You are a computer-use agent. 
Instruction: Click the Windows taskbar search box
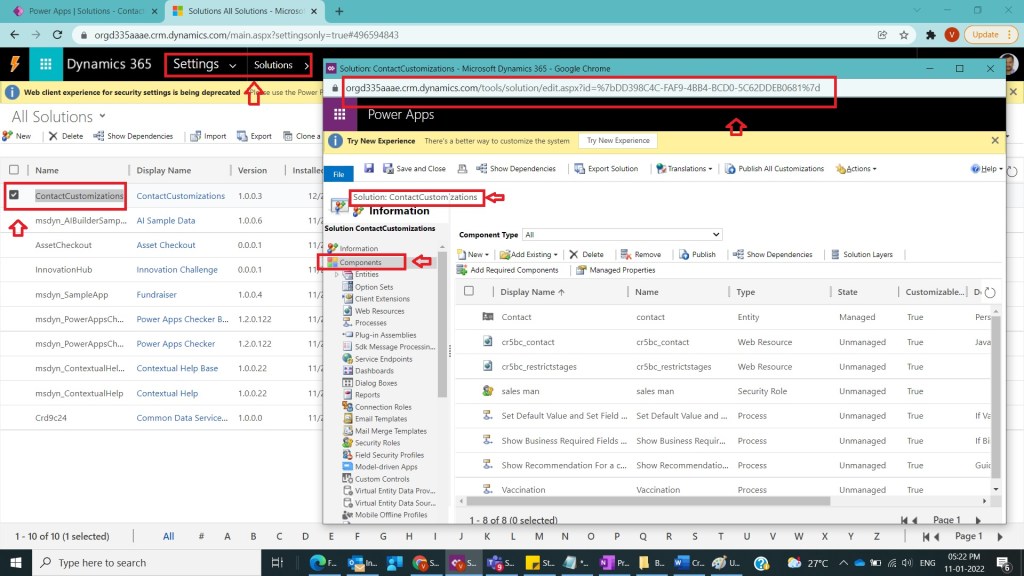100,563
